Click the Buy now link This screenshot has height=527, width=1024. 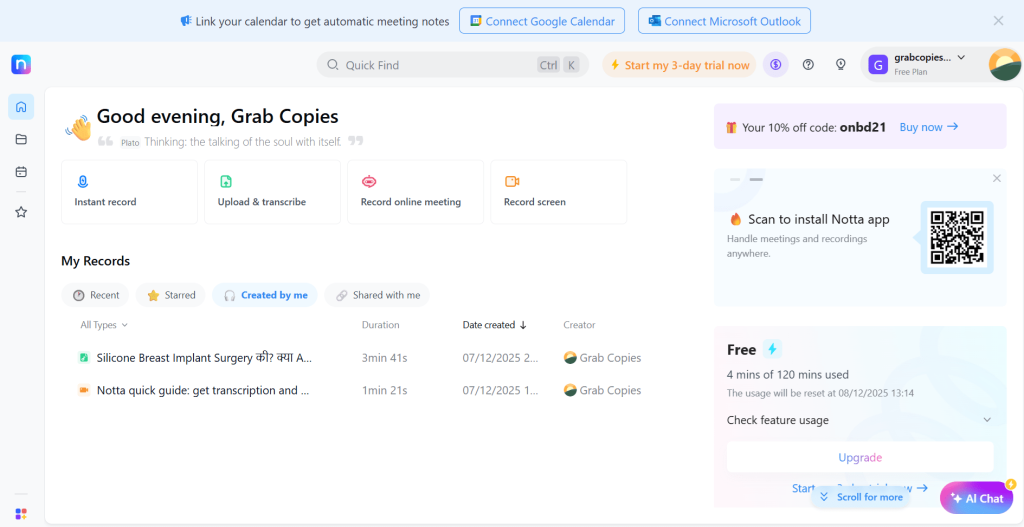(x=929, y=127)
